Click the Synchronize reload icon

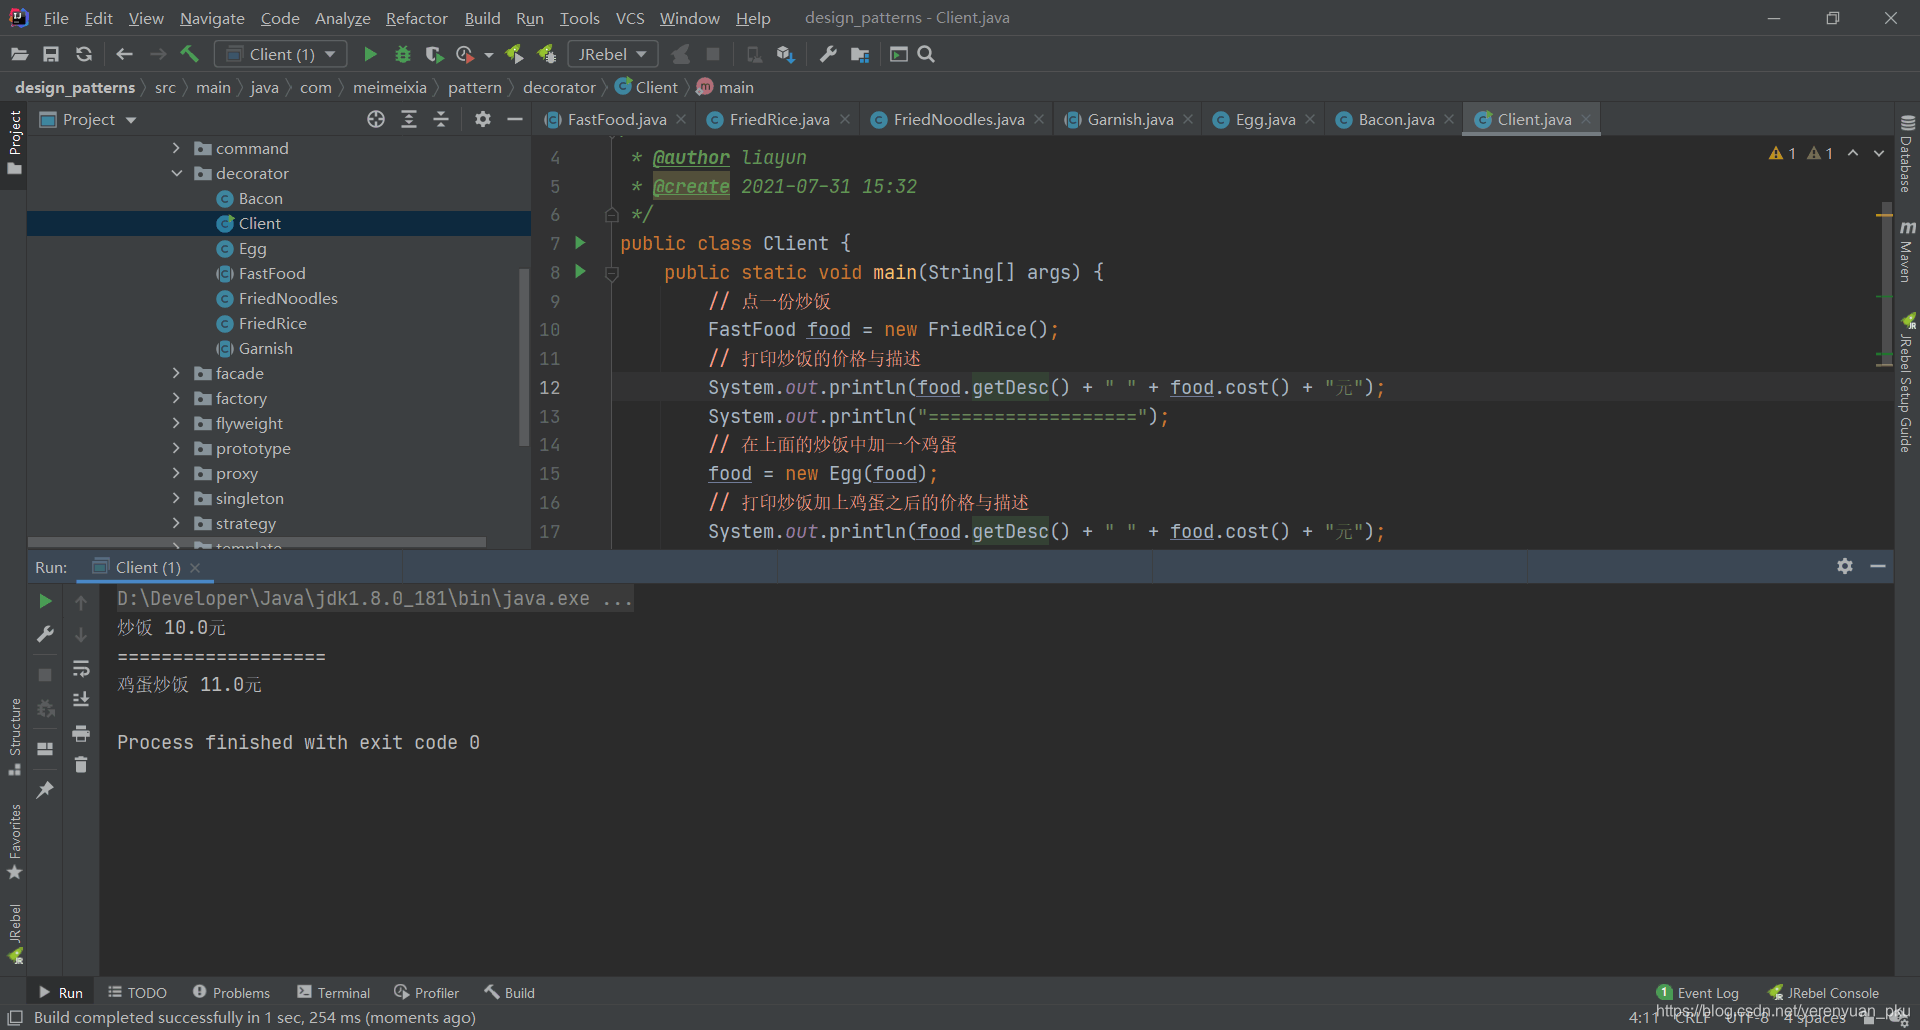pyautogui.click(x=84, y=54)
